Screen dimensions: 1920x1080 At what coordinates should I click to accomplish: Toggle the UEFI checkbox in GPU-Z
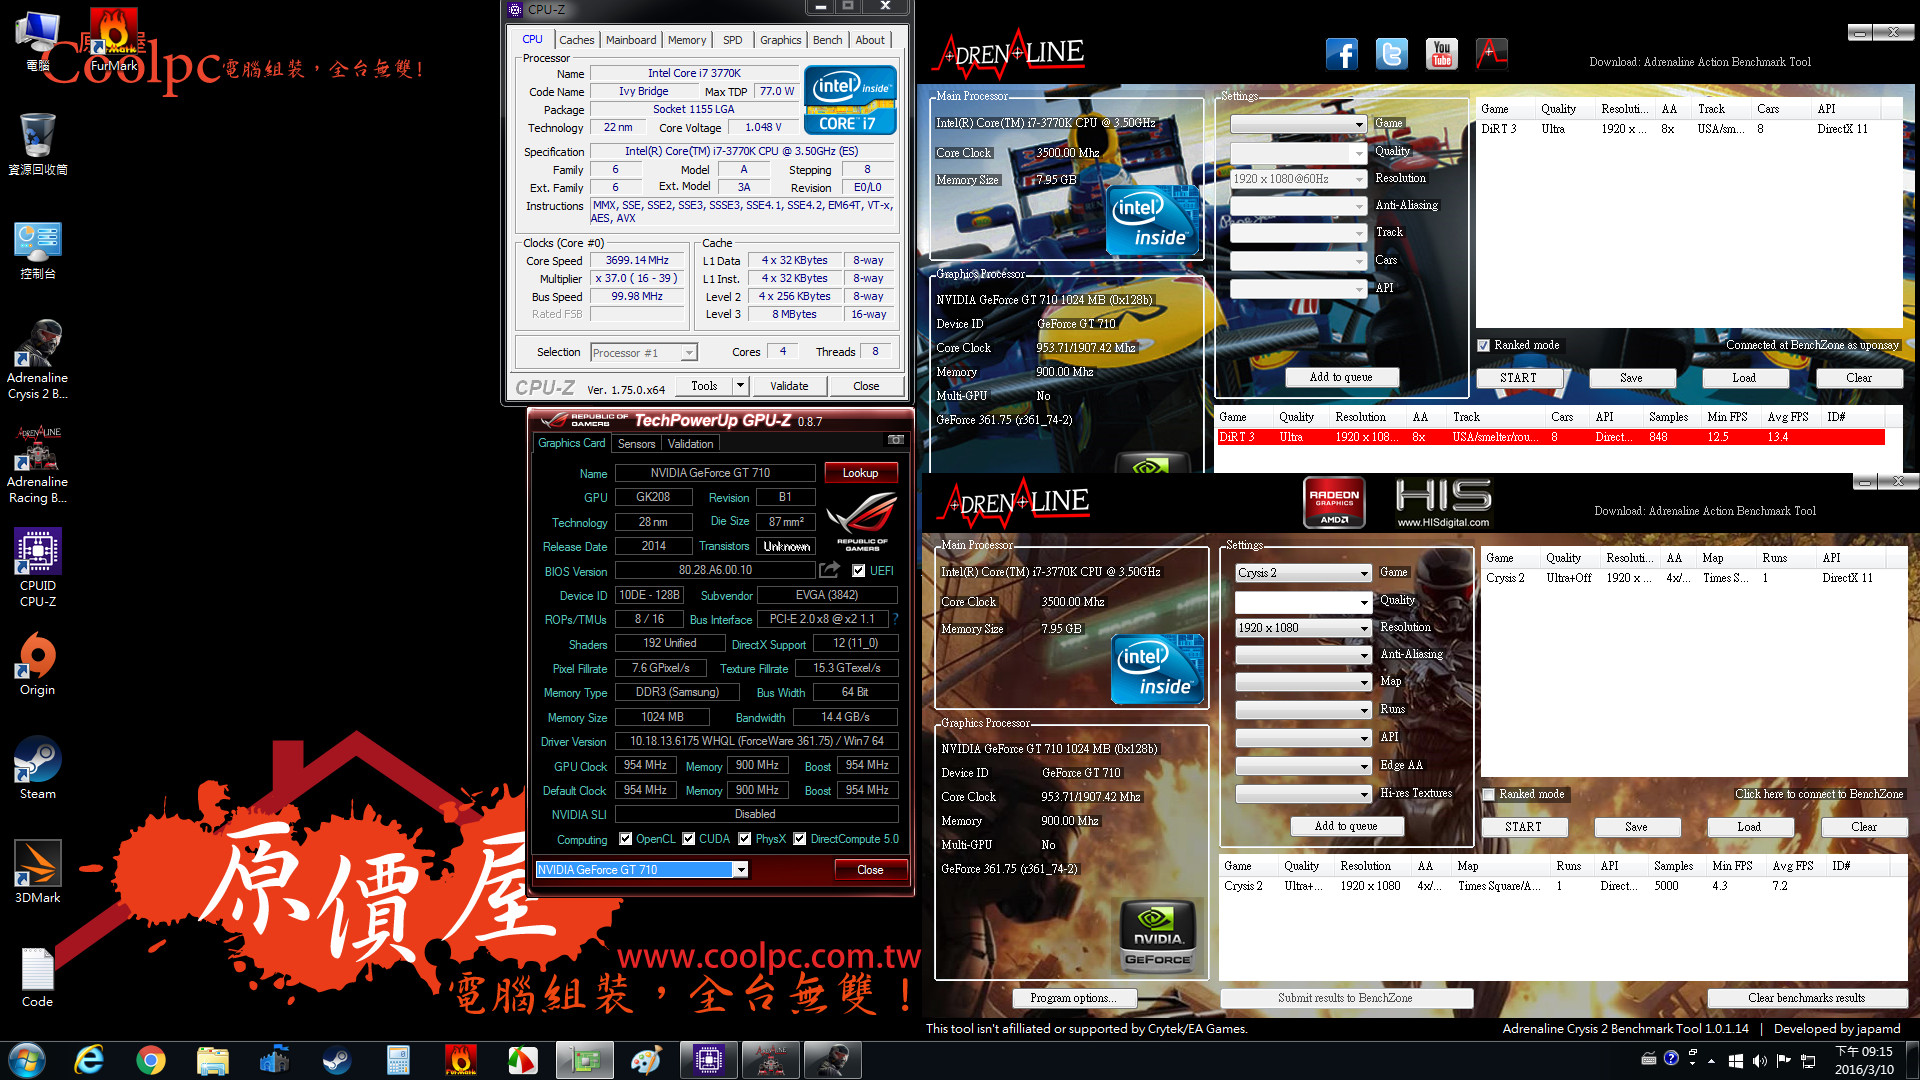pyautogui.click(x=858, y=570)
